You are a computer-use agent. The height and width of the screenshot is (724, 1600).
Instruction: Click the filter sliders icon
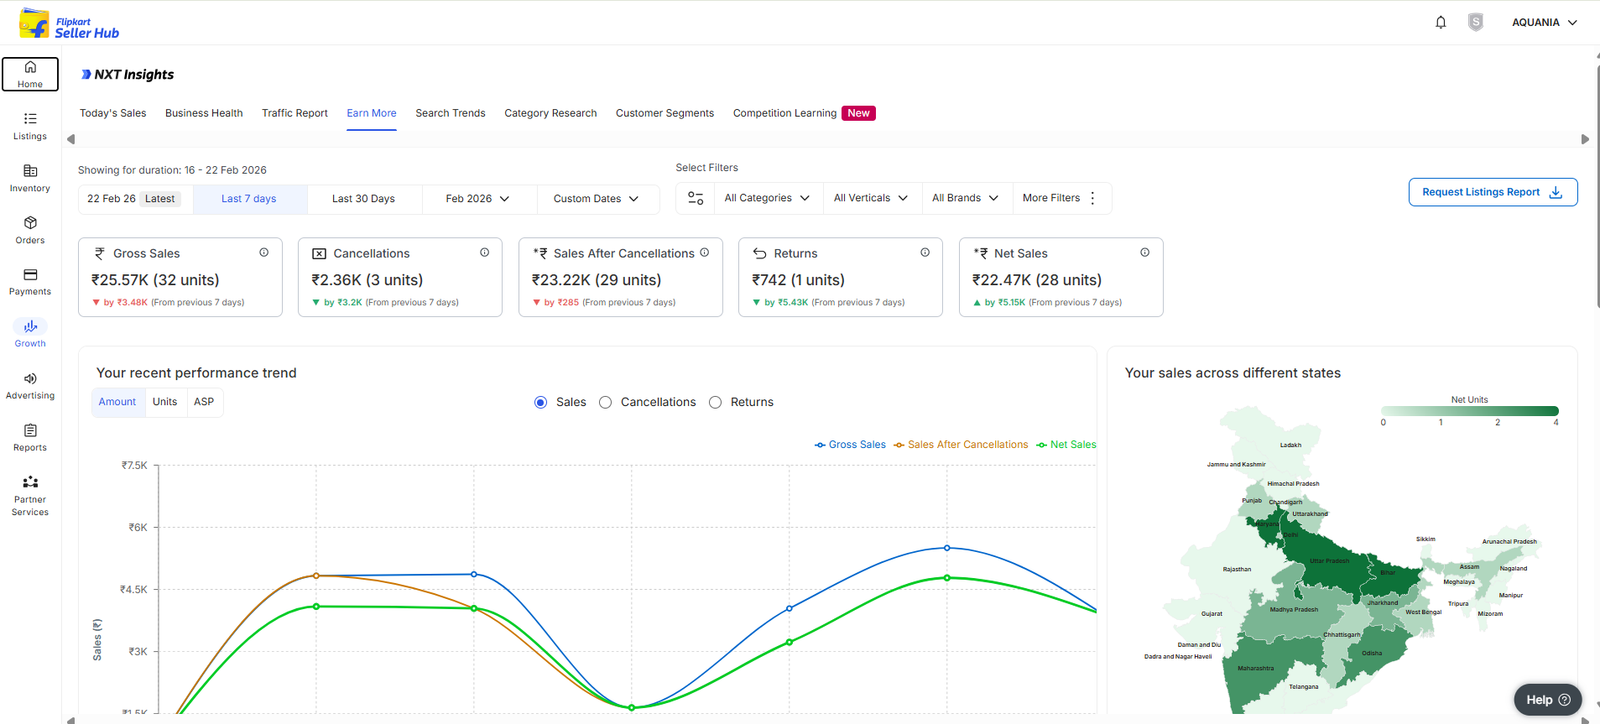pyautogui.click(x=696, y=198)
